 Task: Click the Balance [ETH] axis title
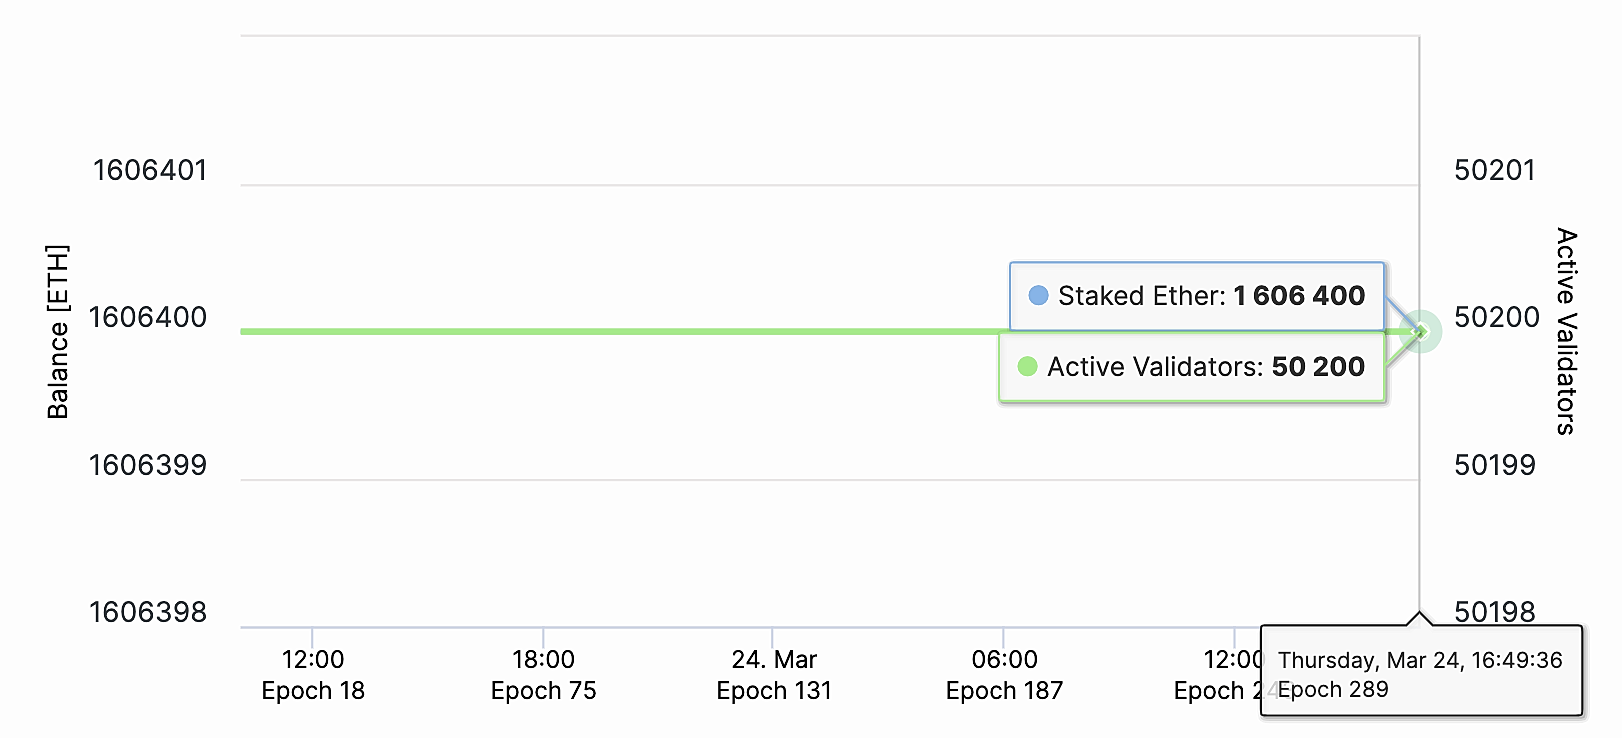pos(58,332)
